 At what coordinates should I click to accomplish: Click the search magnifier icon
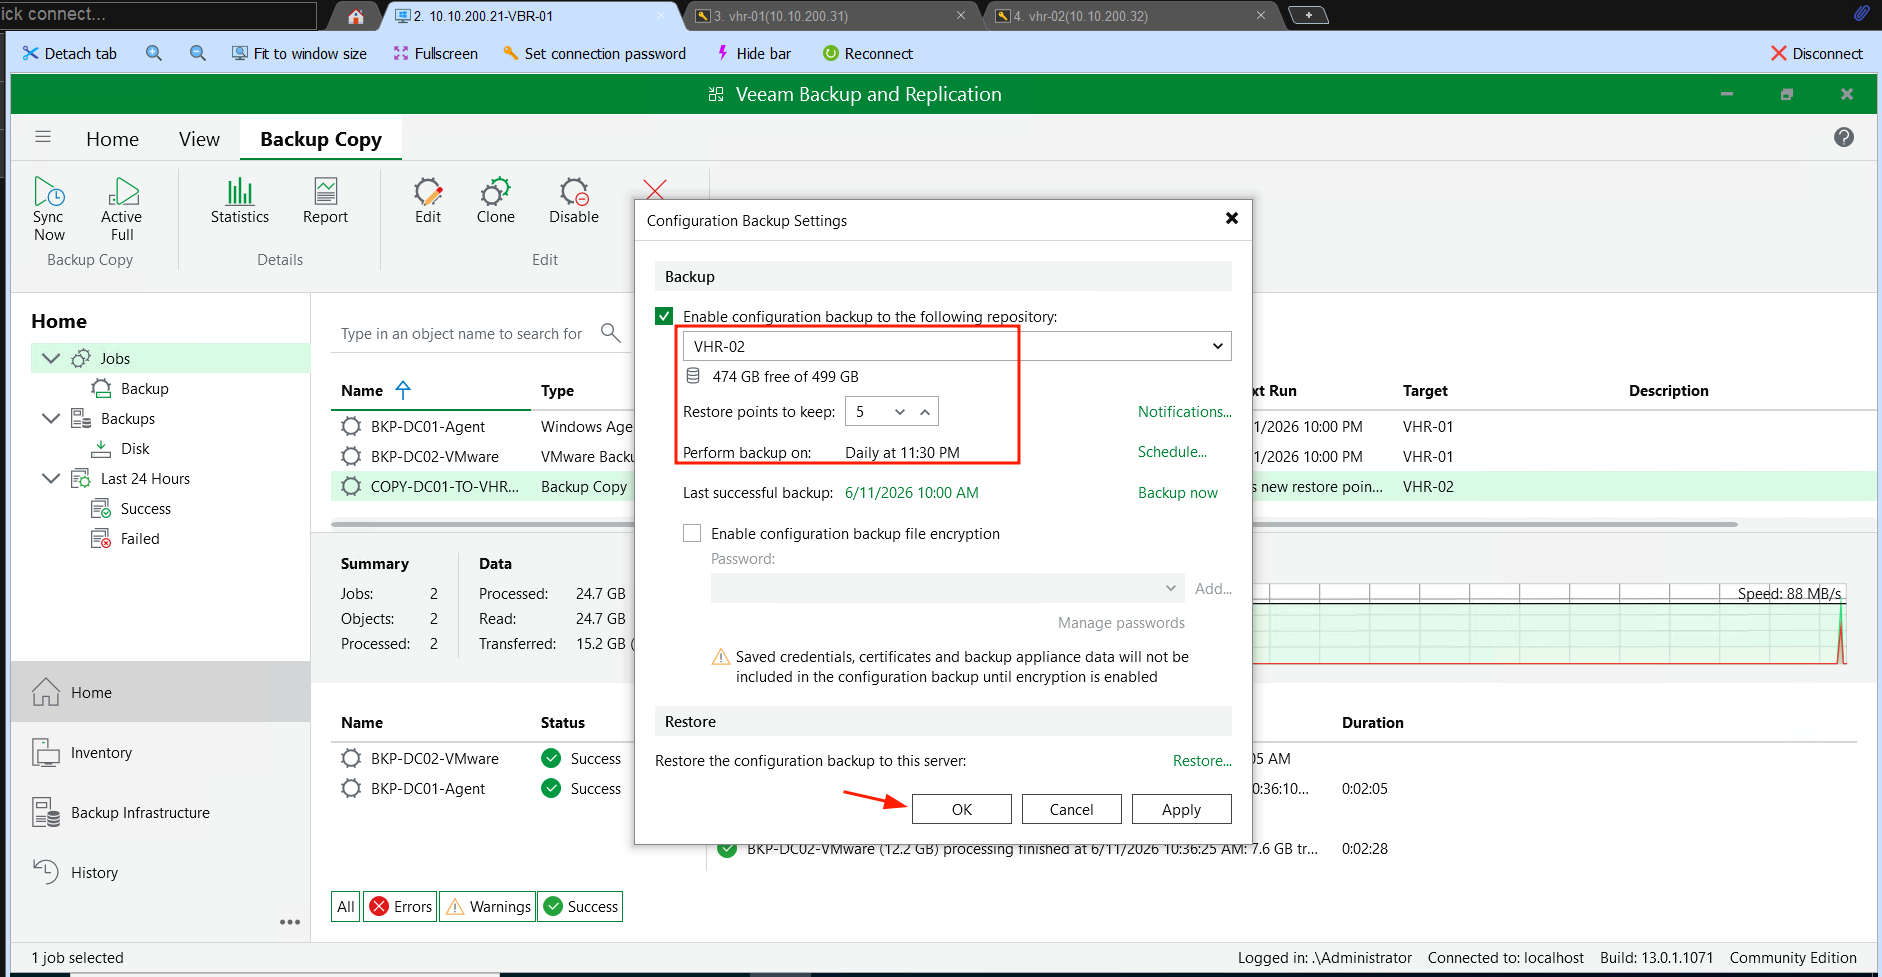click(x=610, y=332)
